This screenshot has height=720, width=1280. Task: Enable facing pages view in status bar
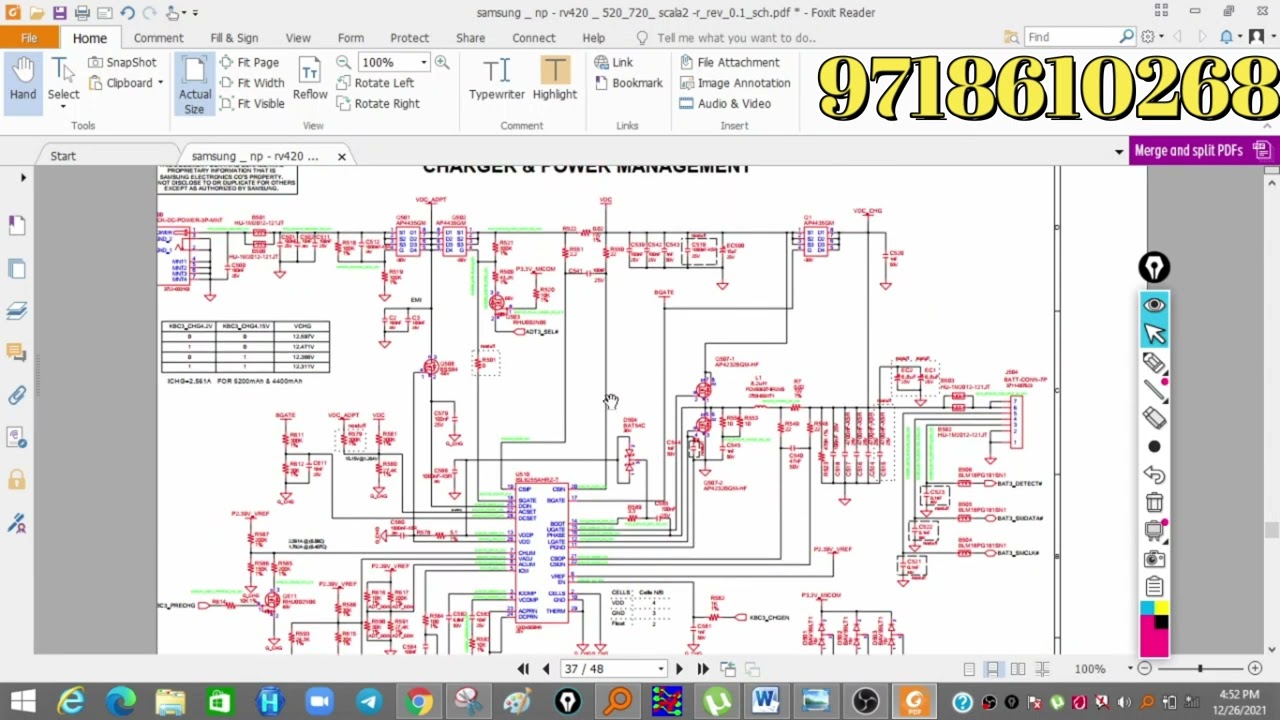1017,669
